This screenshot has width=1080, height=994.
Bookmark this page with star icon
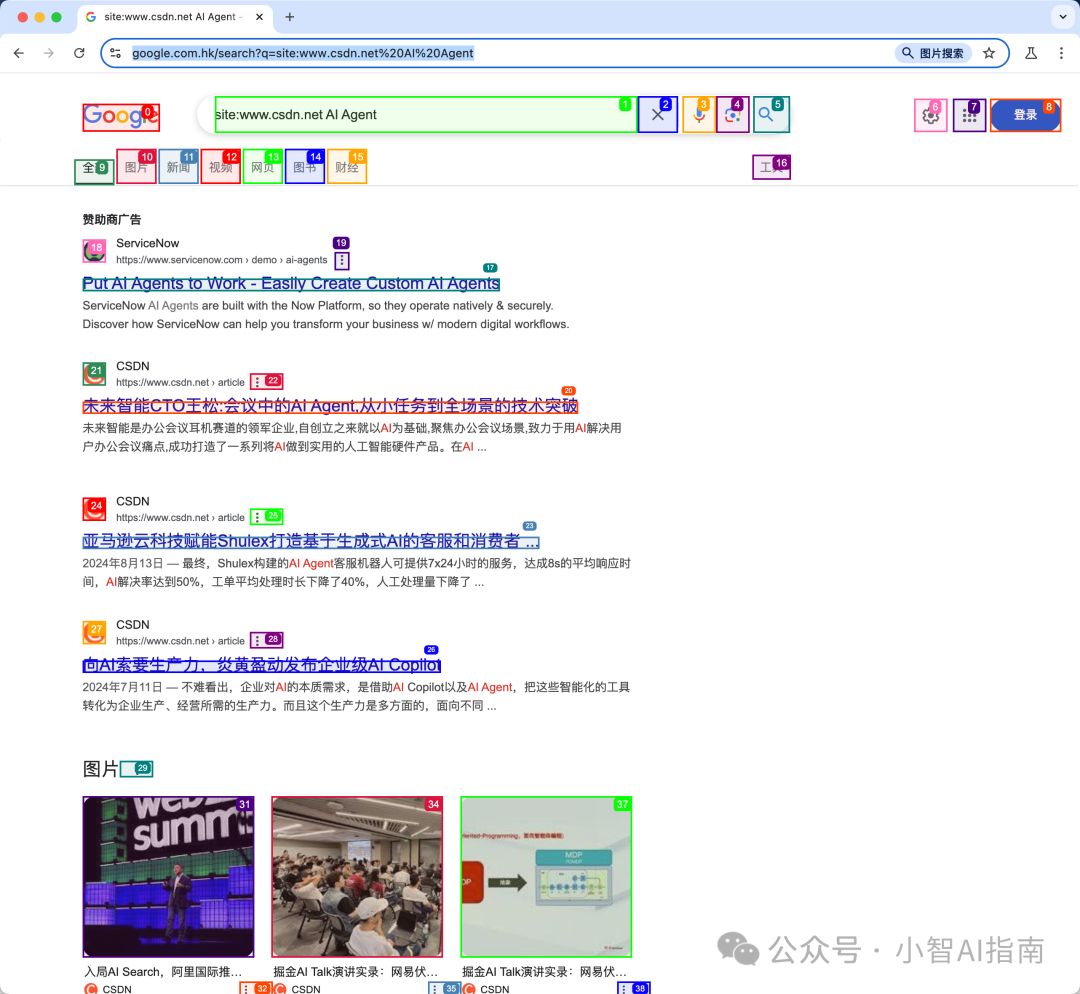[x=989, y=53]
